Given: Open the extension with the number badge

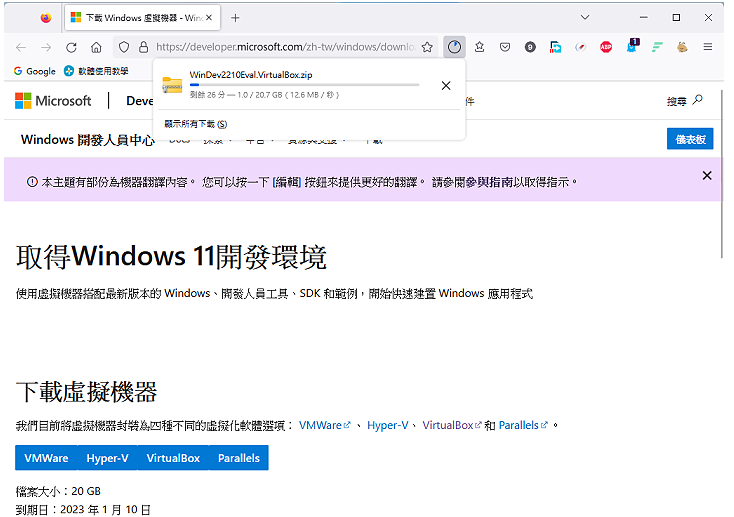Looking at the screenshot, I should click(632, 46).
